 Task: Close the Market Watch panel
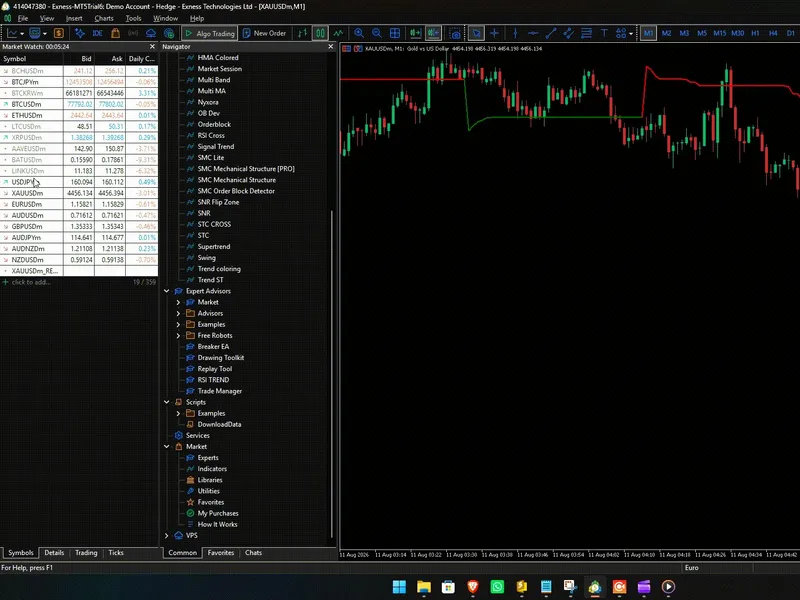(152, 46)
